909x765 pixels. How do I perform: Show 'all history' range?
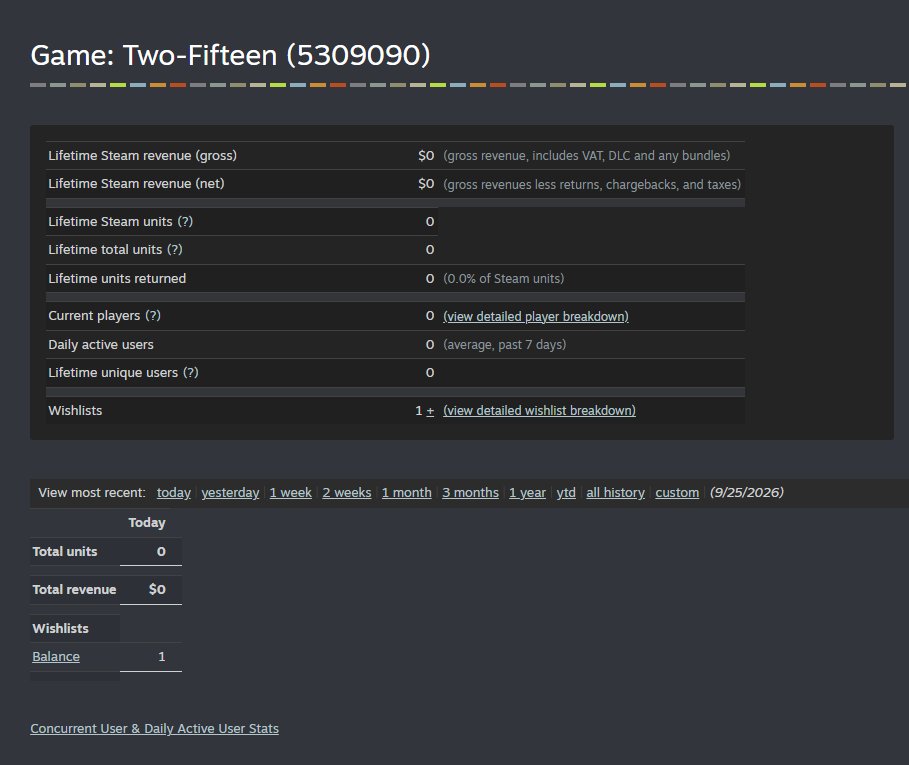[615, 493]
